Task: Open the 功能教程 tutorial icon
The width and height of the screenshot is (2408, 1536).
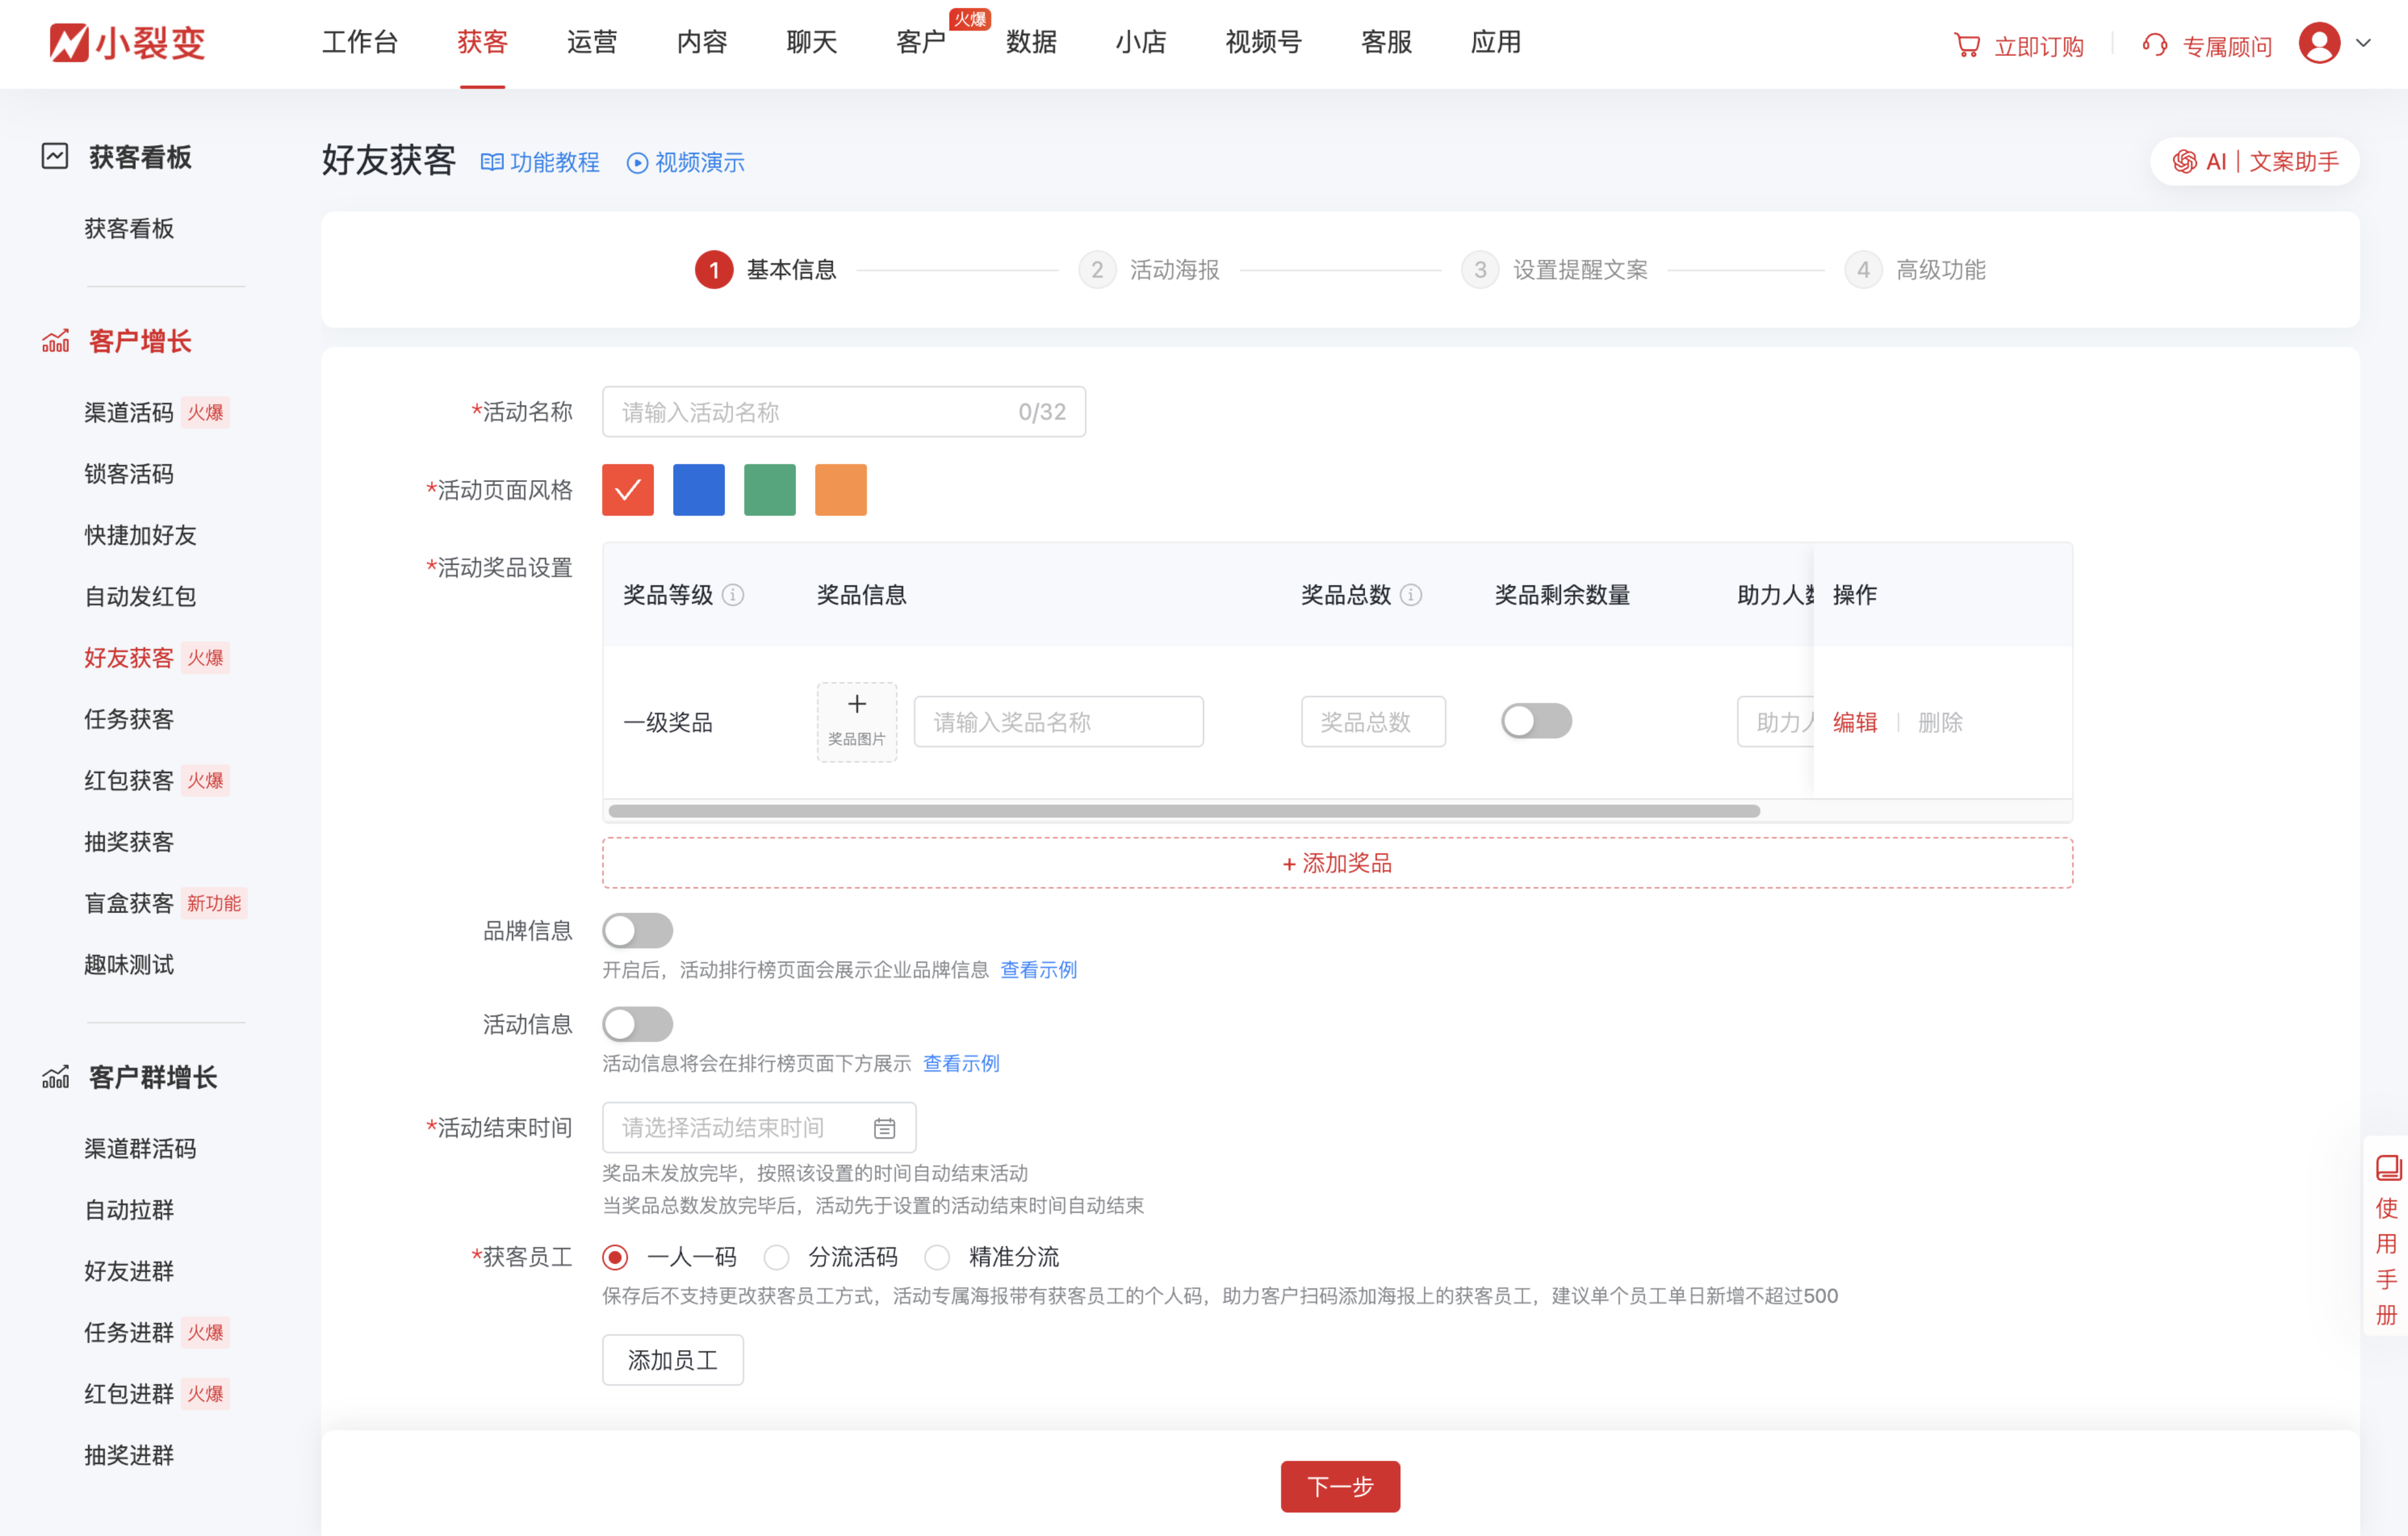Action: point(492,162)
